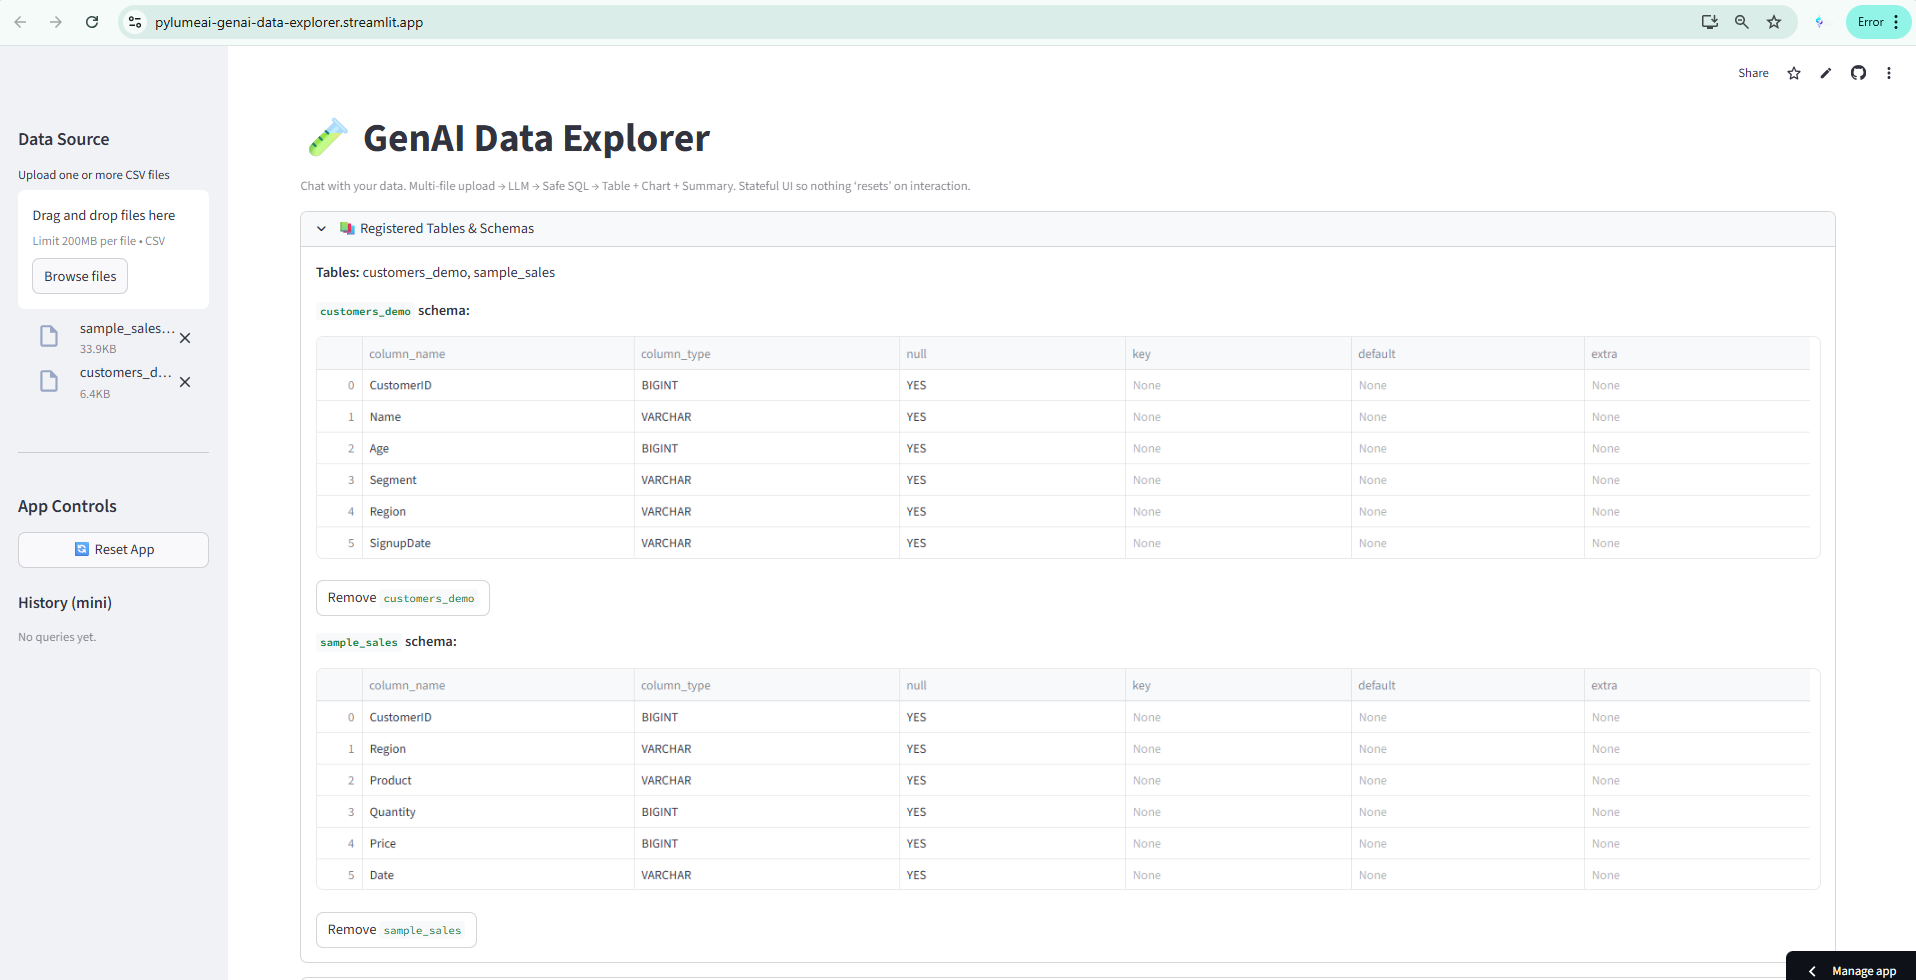Remove the customers_demo table
The height and width of the screenshot is (980, 1916).
pyautogui.click(x=402, y=598)
